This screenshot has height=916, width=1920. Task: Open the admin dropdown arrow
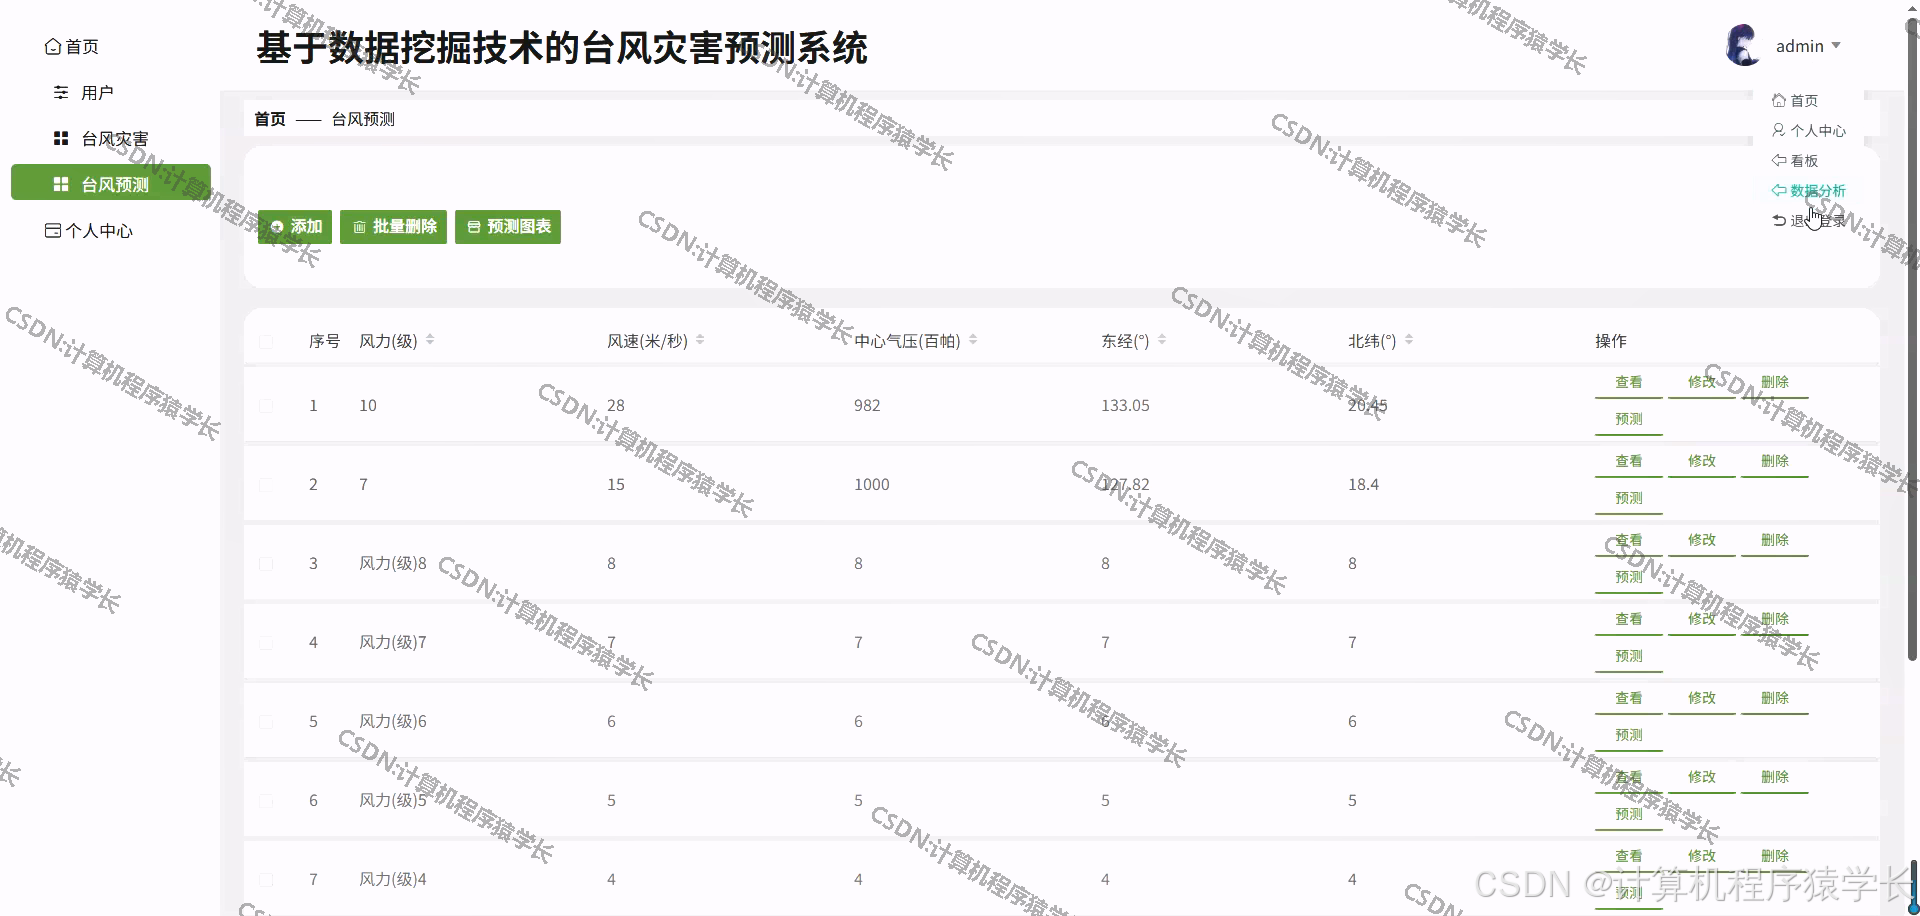click(1836, 46)
